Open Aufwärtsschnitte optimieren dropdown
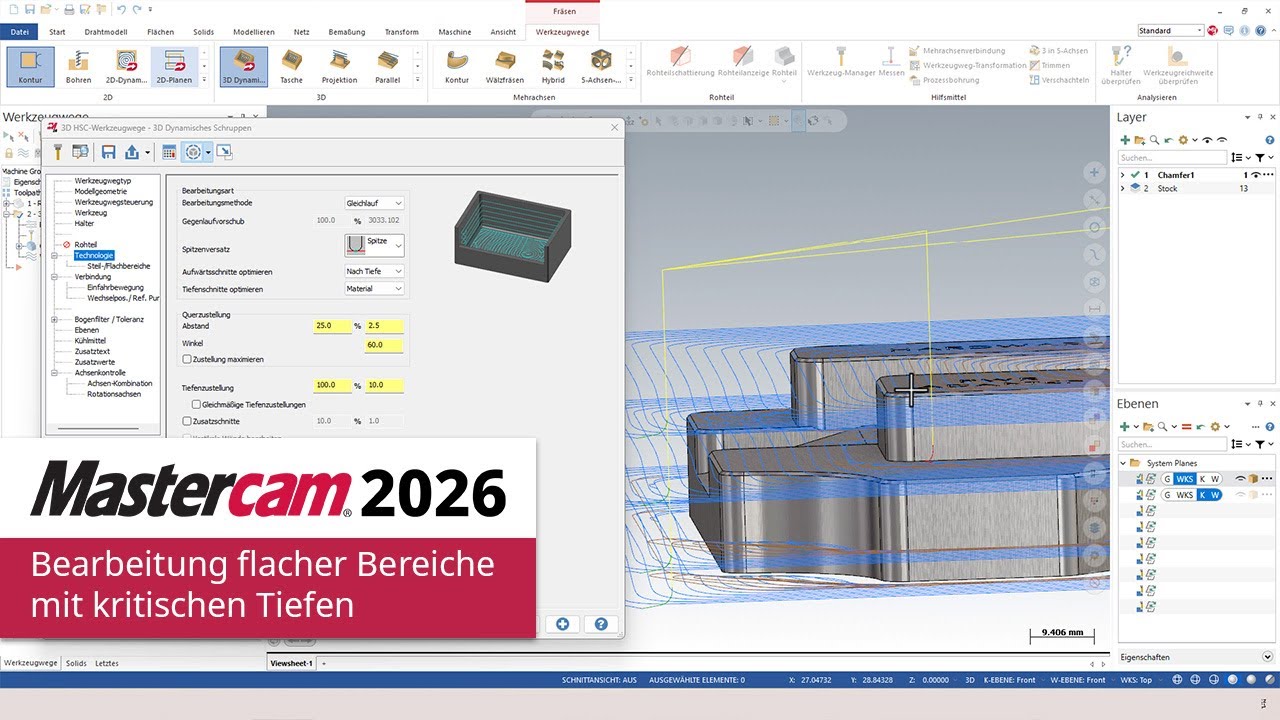Viewport: 1280px width, 720px height. coord(374,271)
